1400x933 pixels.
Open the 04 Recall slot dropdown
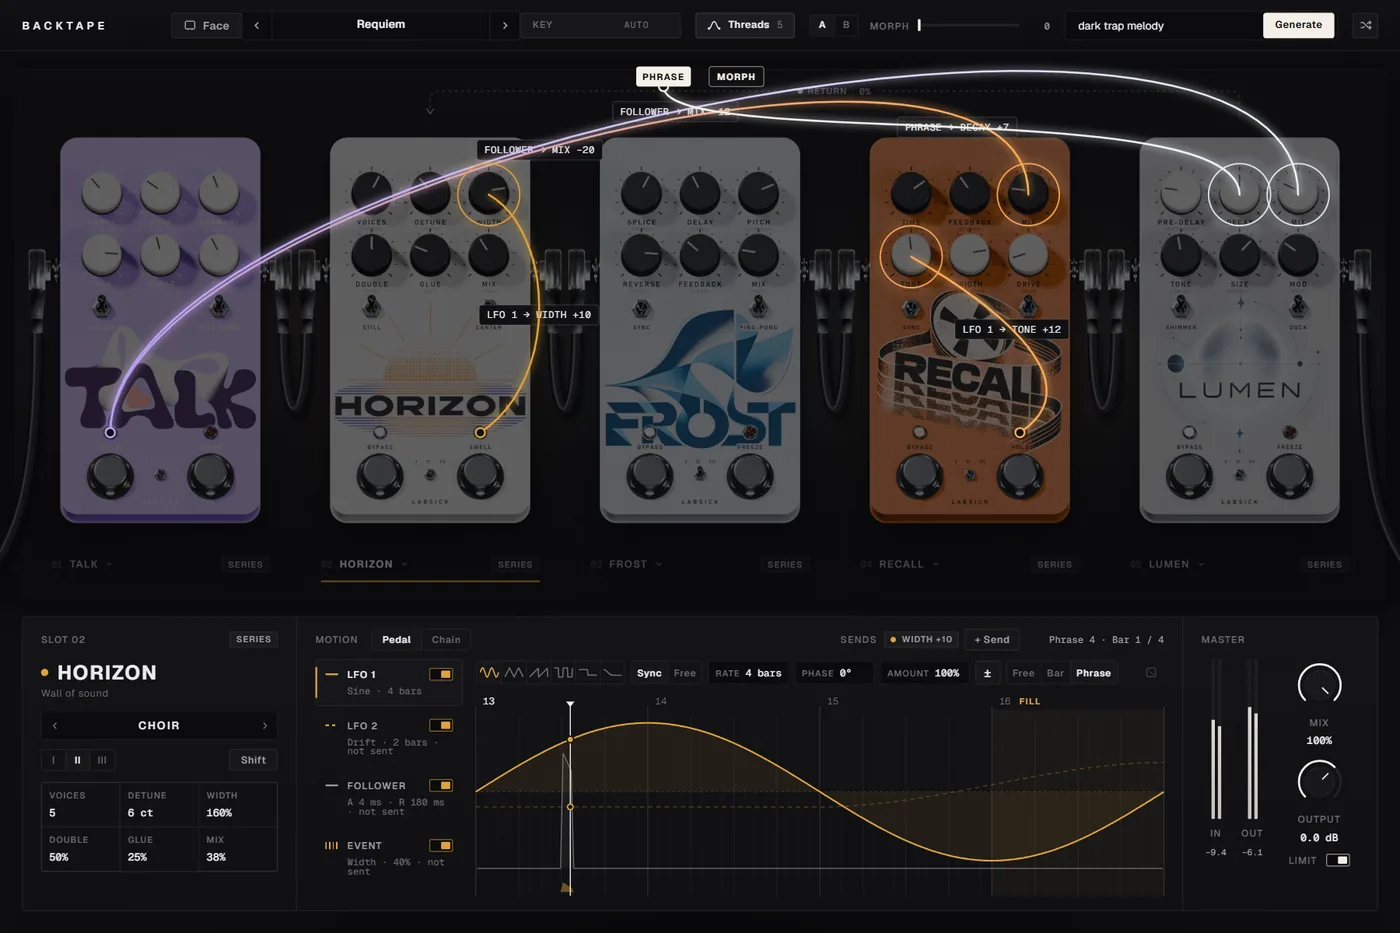pyautogui.click(x=900, y=564)
